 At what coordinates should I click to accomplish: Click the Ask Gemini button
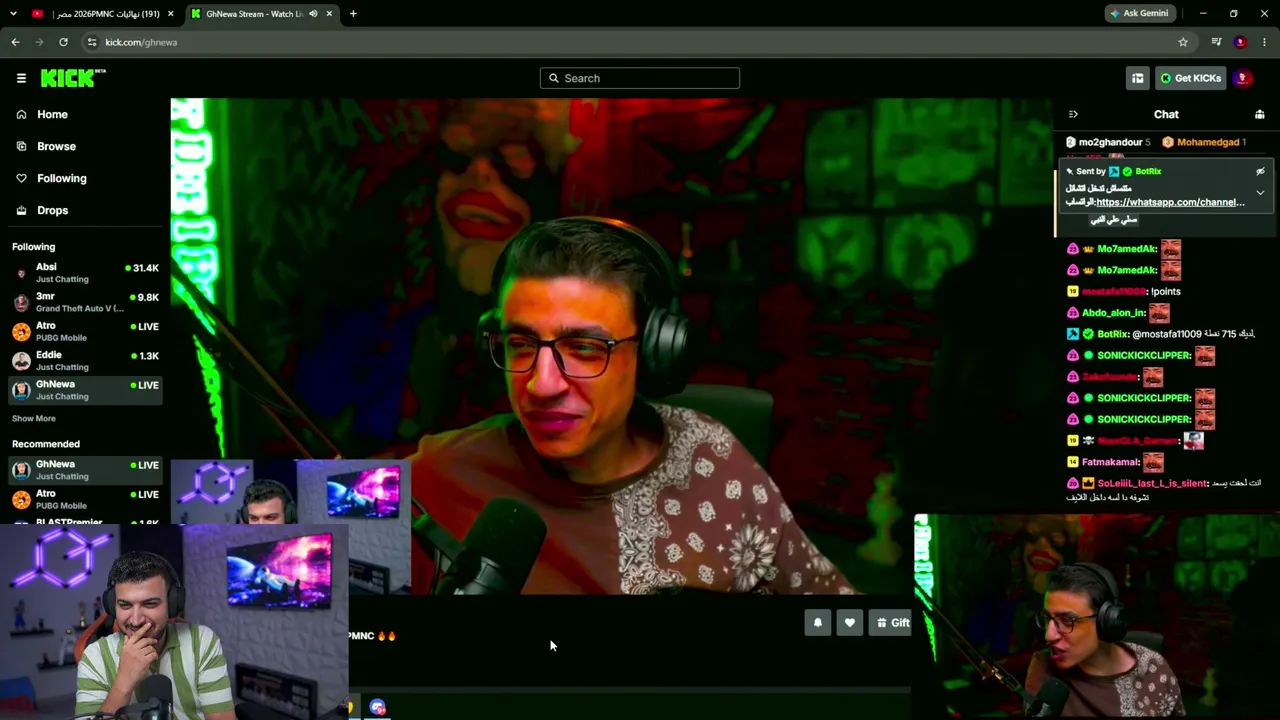tap(1140, 14)
